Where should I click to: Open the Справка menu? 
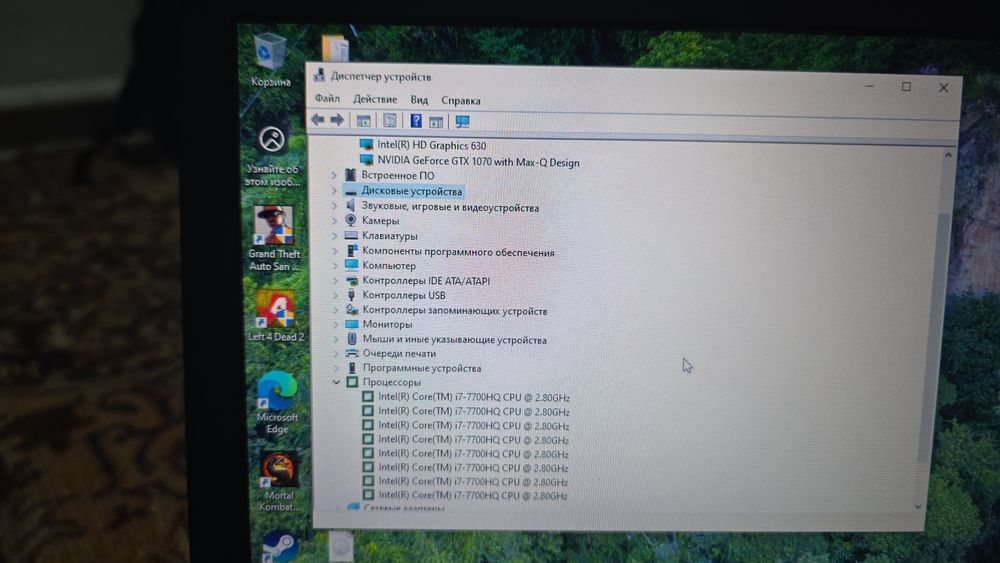[460, 100]
